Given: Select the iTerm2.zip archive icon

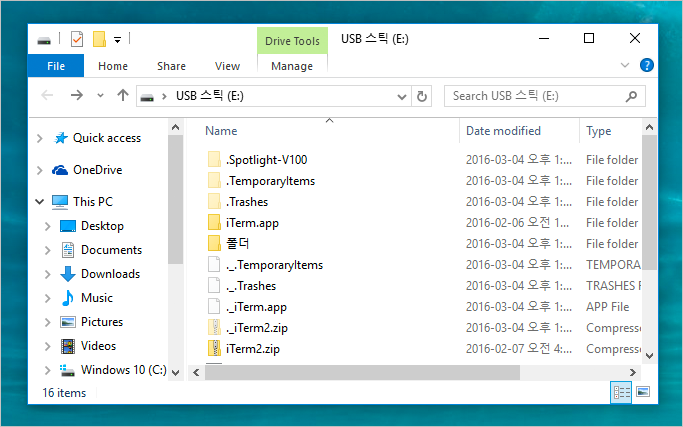Looking at the screenshot, I should [x=214, y=348].
